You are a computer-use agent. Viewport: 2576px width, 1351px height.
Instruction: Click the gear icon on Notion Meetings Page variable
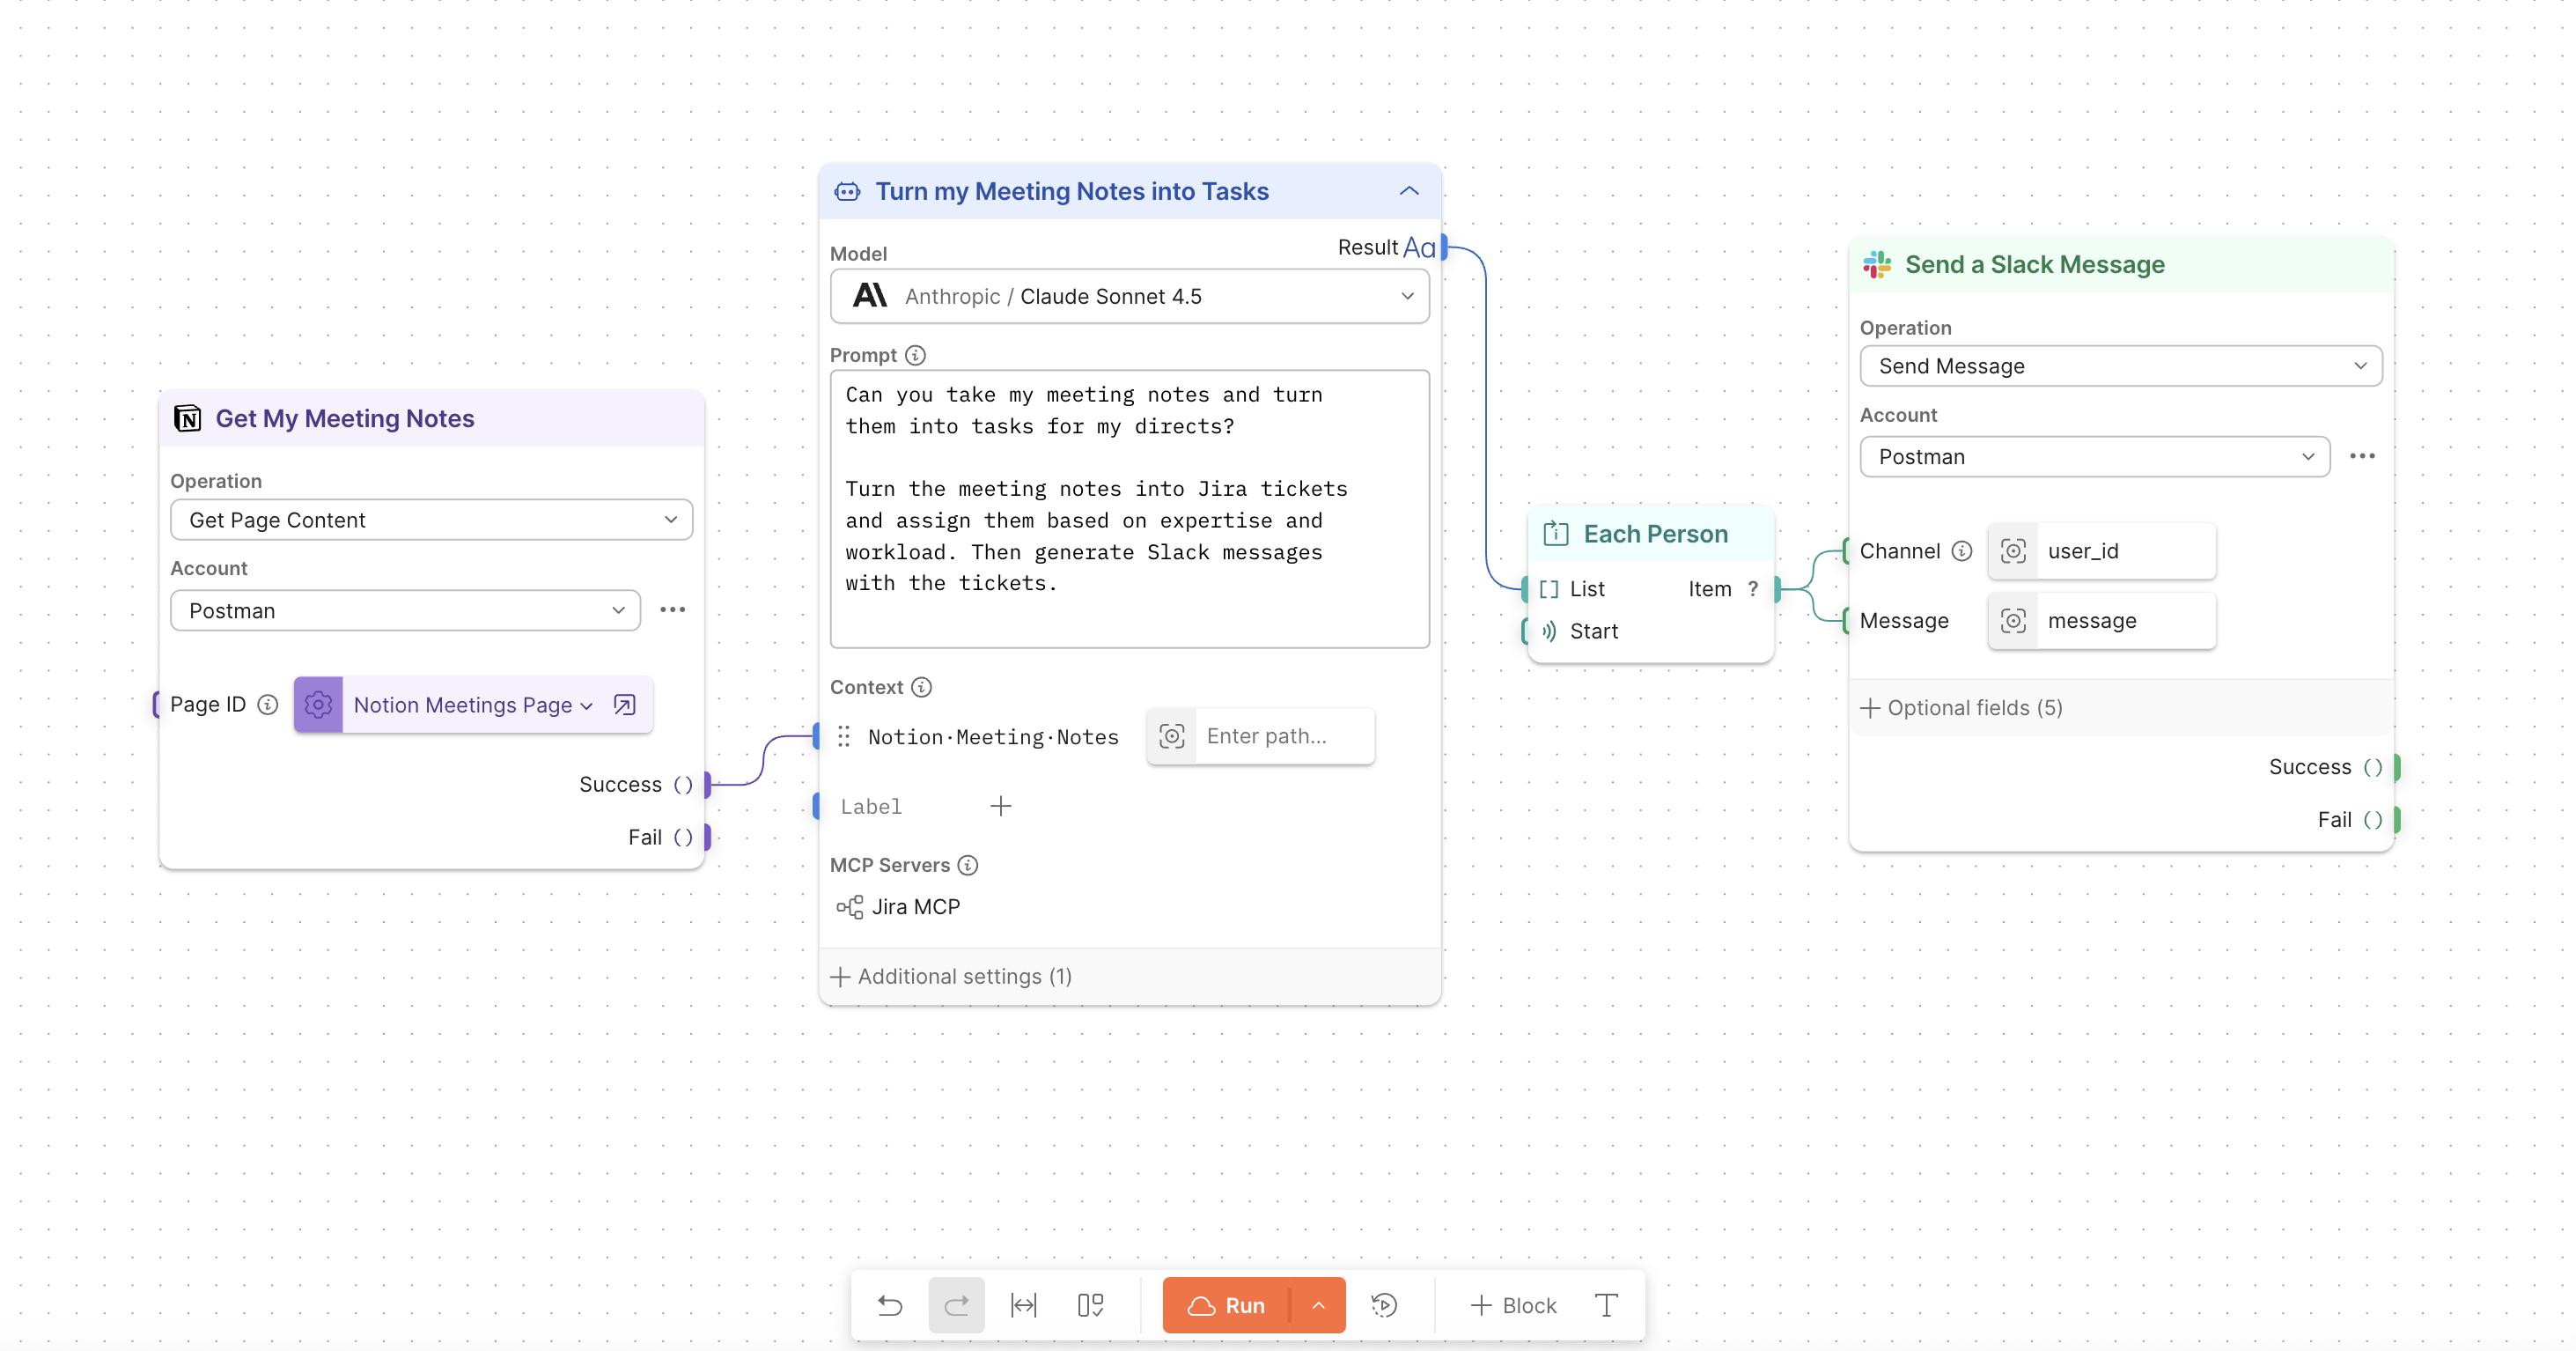318,704
